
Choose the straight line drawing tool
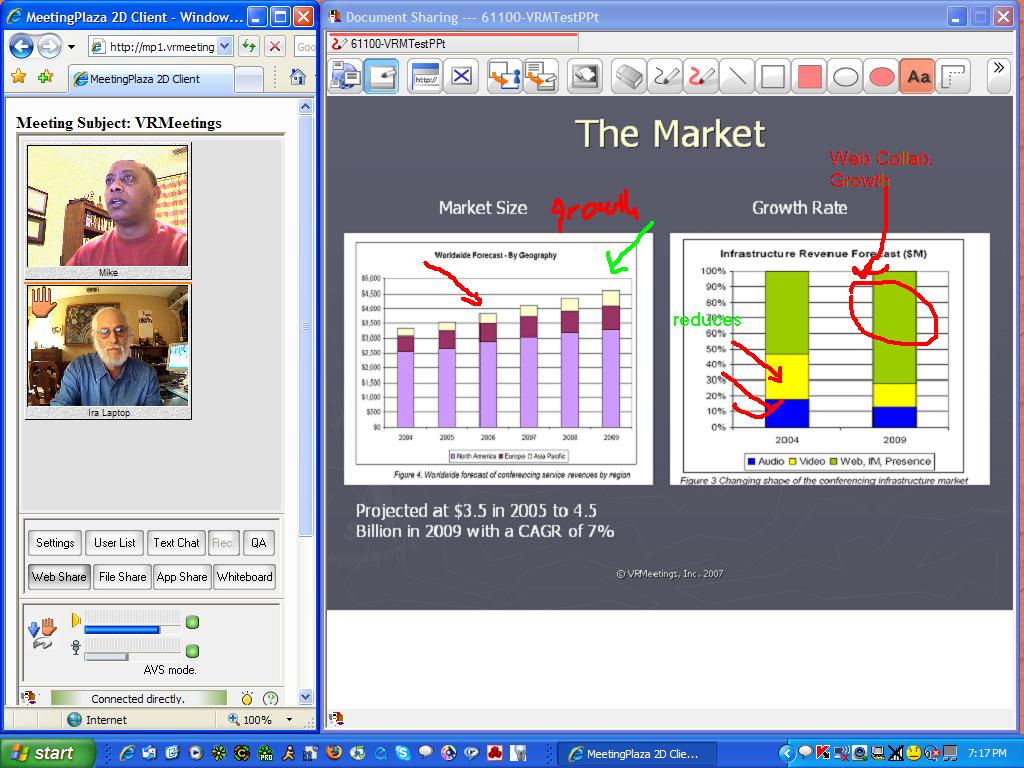tap(737, 77)
